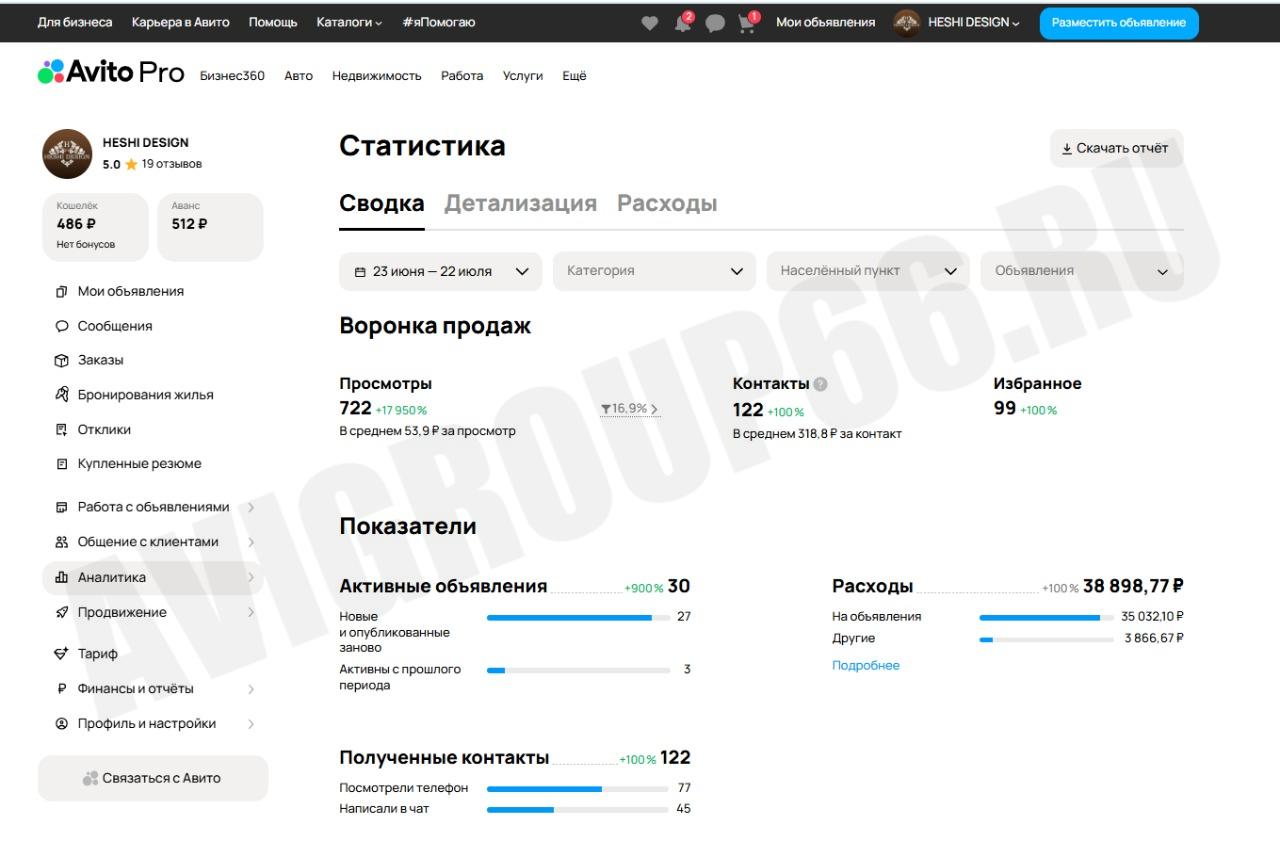Open the Кошелёк 486 ₽ balance card
This screenshot has width=1280, height=857.
[95, 227]
